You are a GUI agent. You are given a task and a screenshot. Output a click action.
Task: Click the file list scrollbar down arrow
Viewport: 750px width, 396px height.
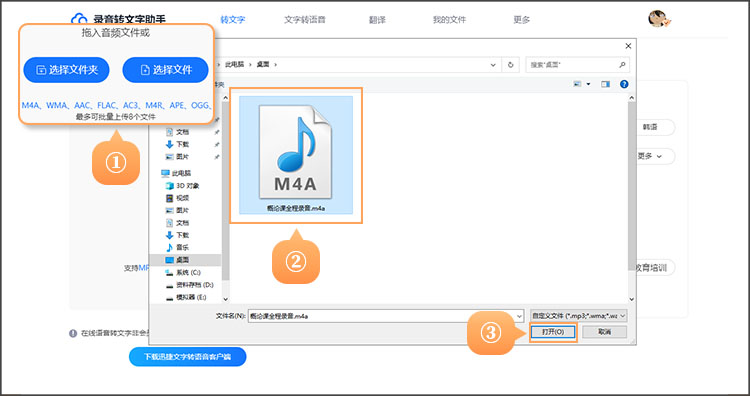(x=631, y=299)
